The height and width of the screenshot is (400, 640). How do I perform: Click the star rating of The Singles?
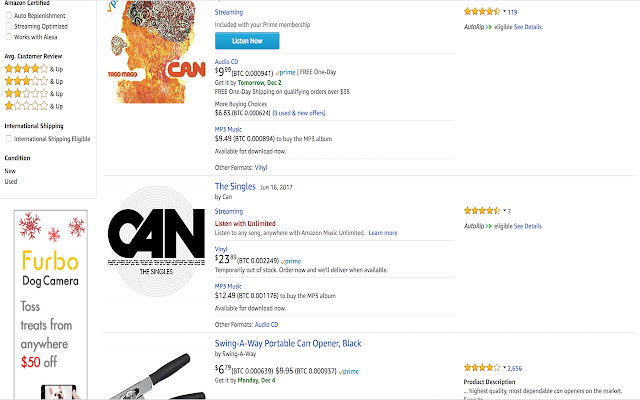[x=482, y=211]
